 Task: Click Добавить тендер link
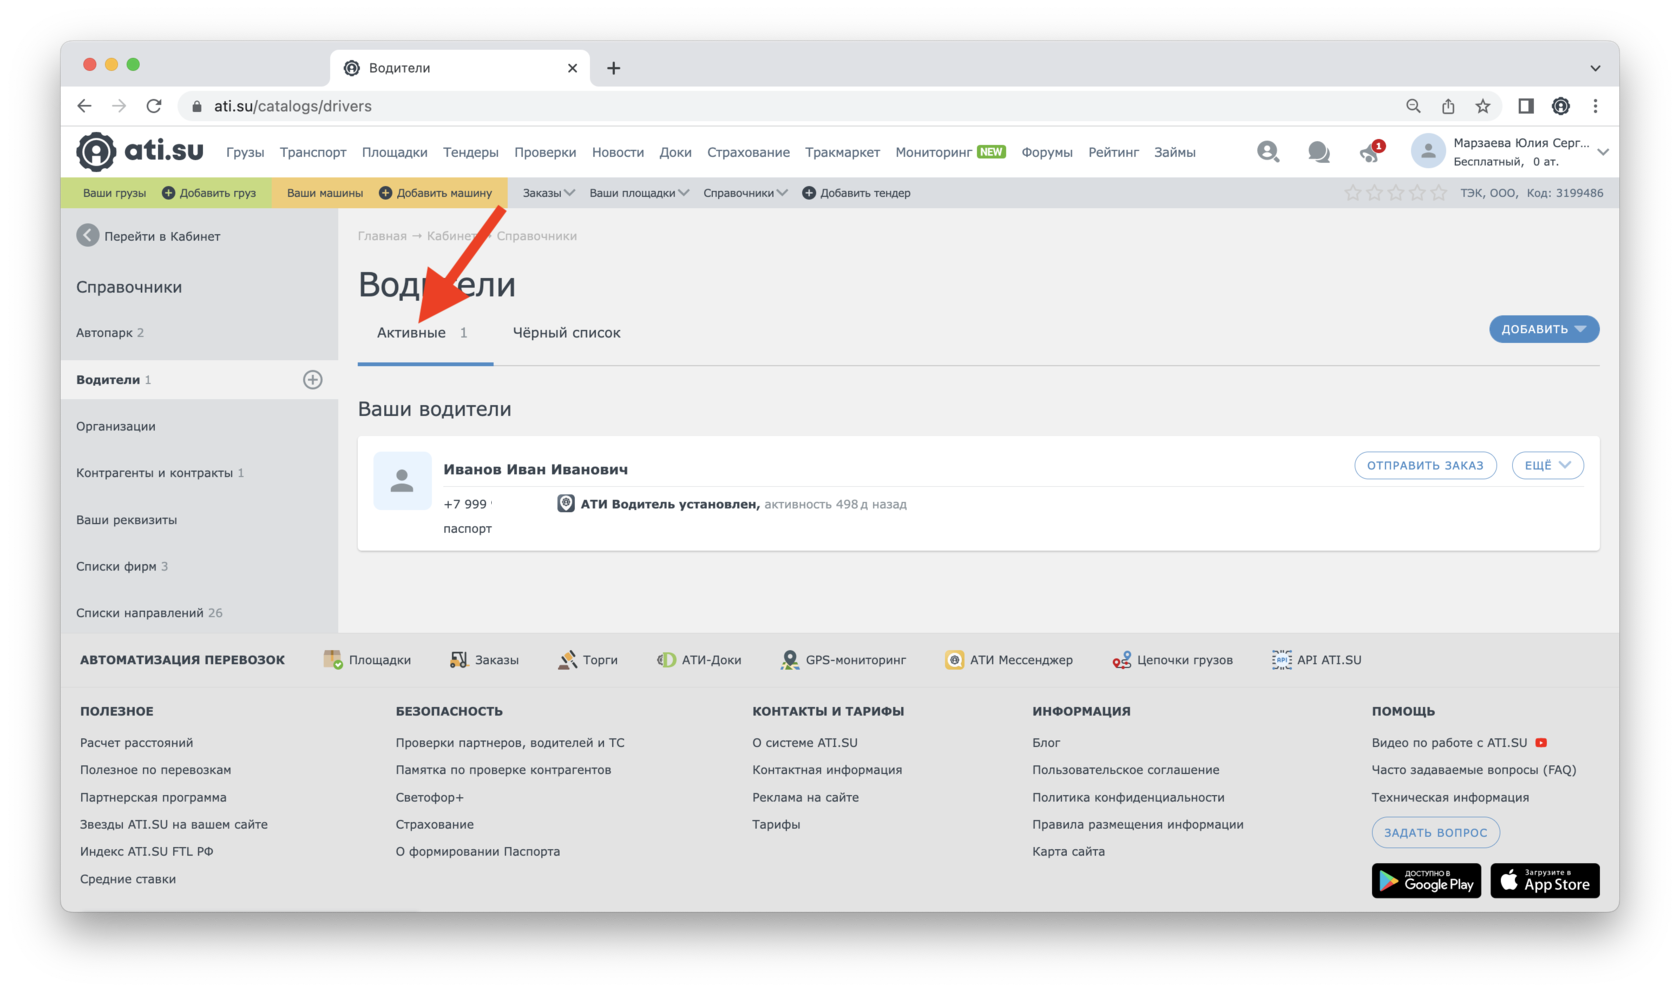pos(856,193)
